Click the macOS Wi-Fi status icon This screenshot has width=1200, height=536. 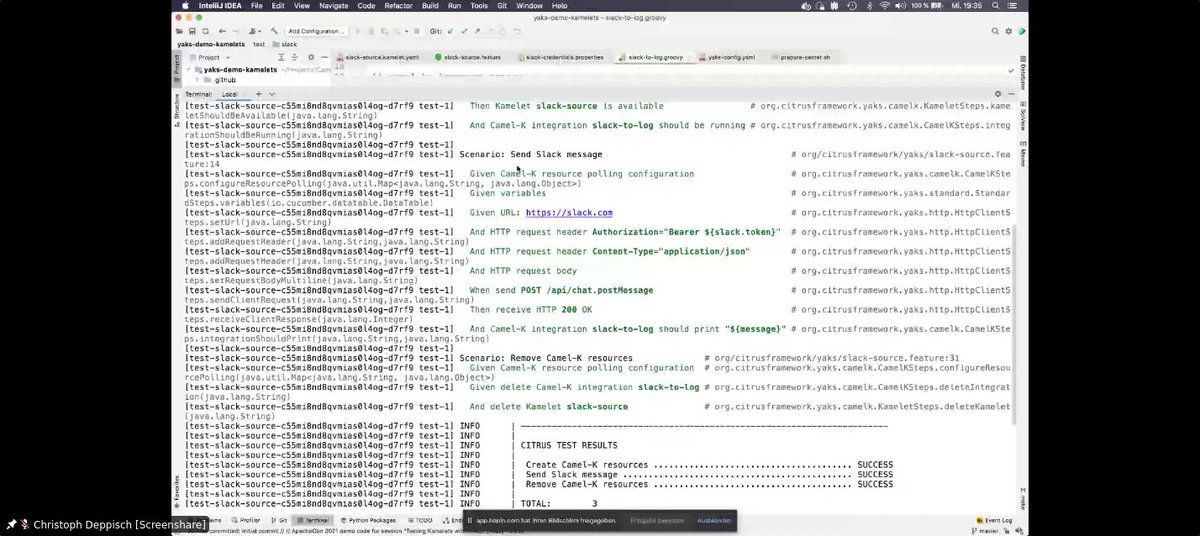pyautogui.click(x=885, y=5)
